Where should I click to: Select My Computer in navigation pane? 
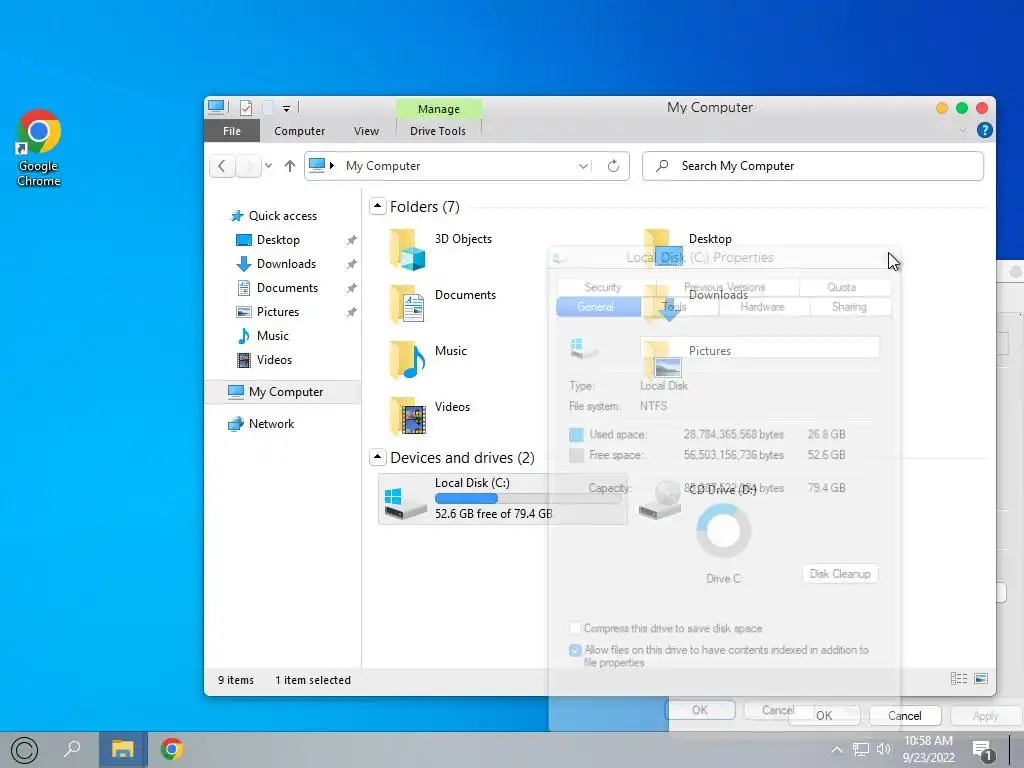coord(283,392)
